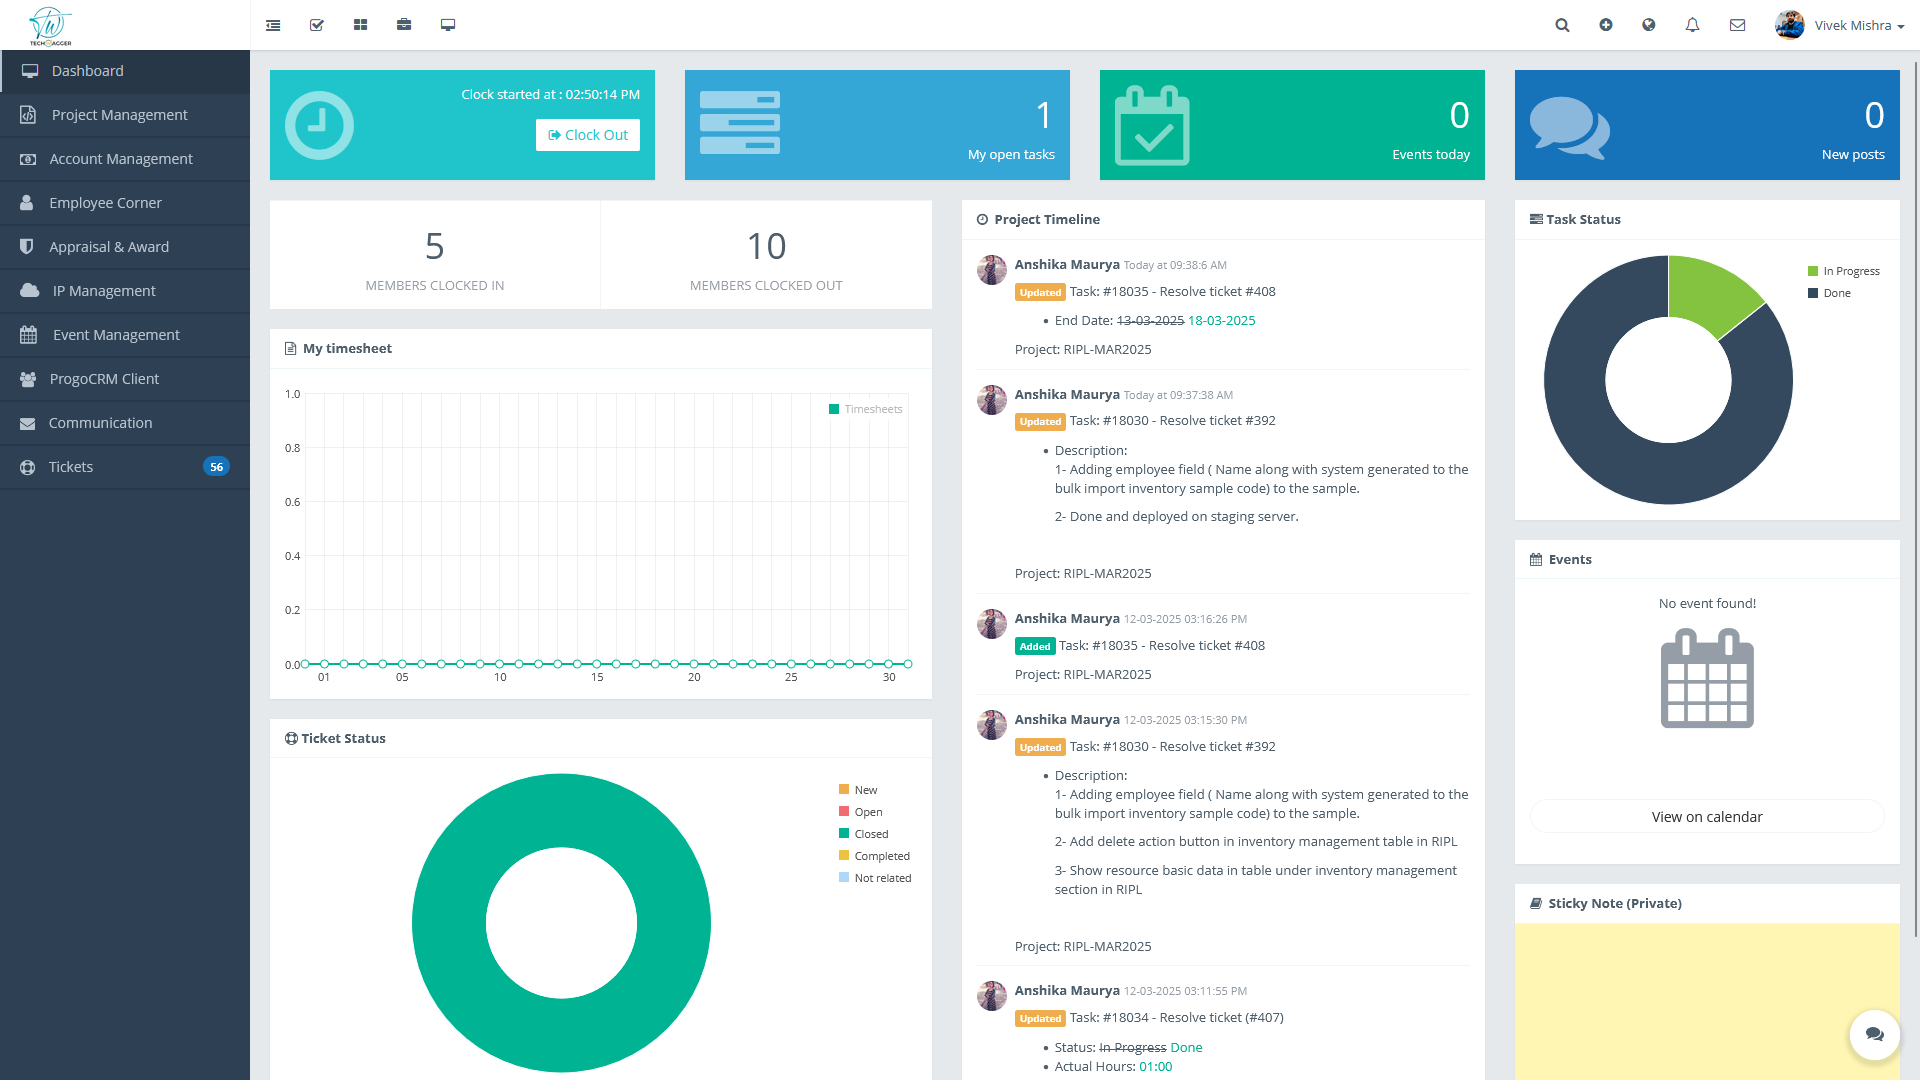
Task: Open the Tickets menu item
Action: click(x=71, y=467)
